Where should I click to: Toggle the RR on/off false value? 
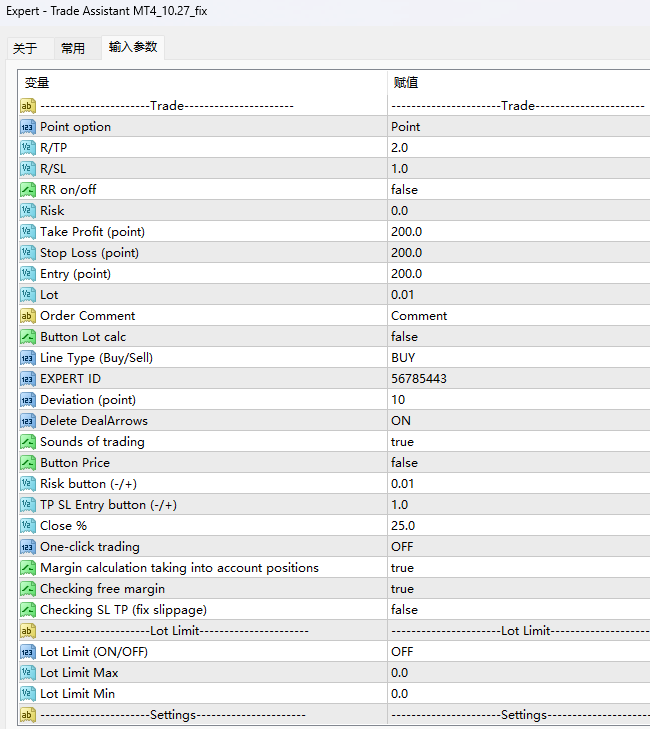coord(405,190)
